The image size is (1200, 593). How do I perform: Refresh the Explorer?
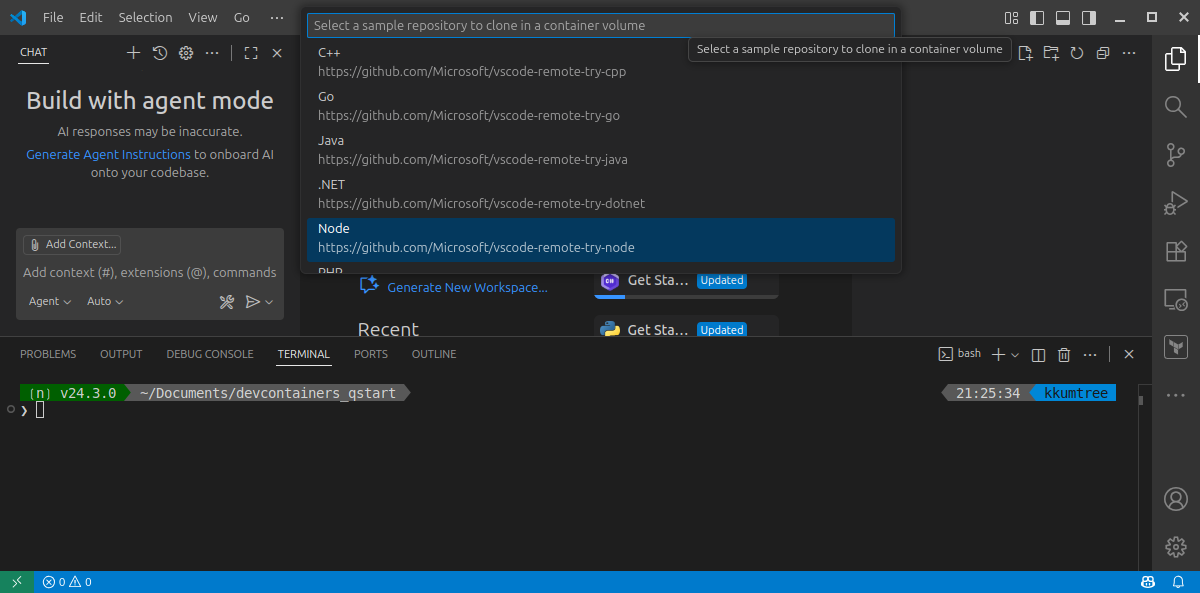(1077, 53)
